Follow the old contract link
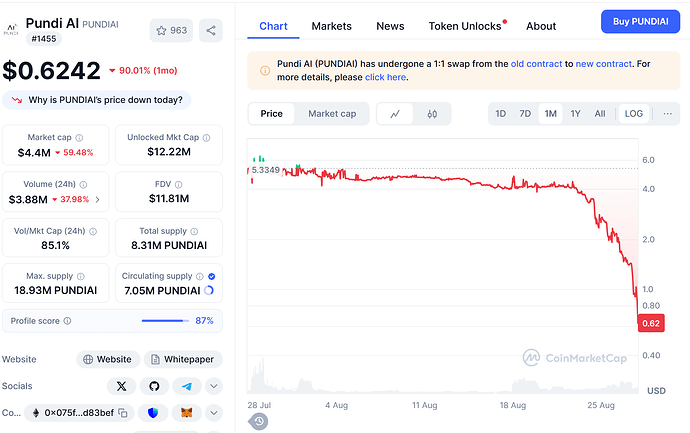This screenshot has height=433, width=690. tap(536, 64)
